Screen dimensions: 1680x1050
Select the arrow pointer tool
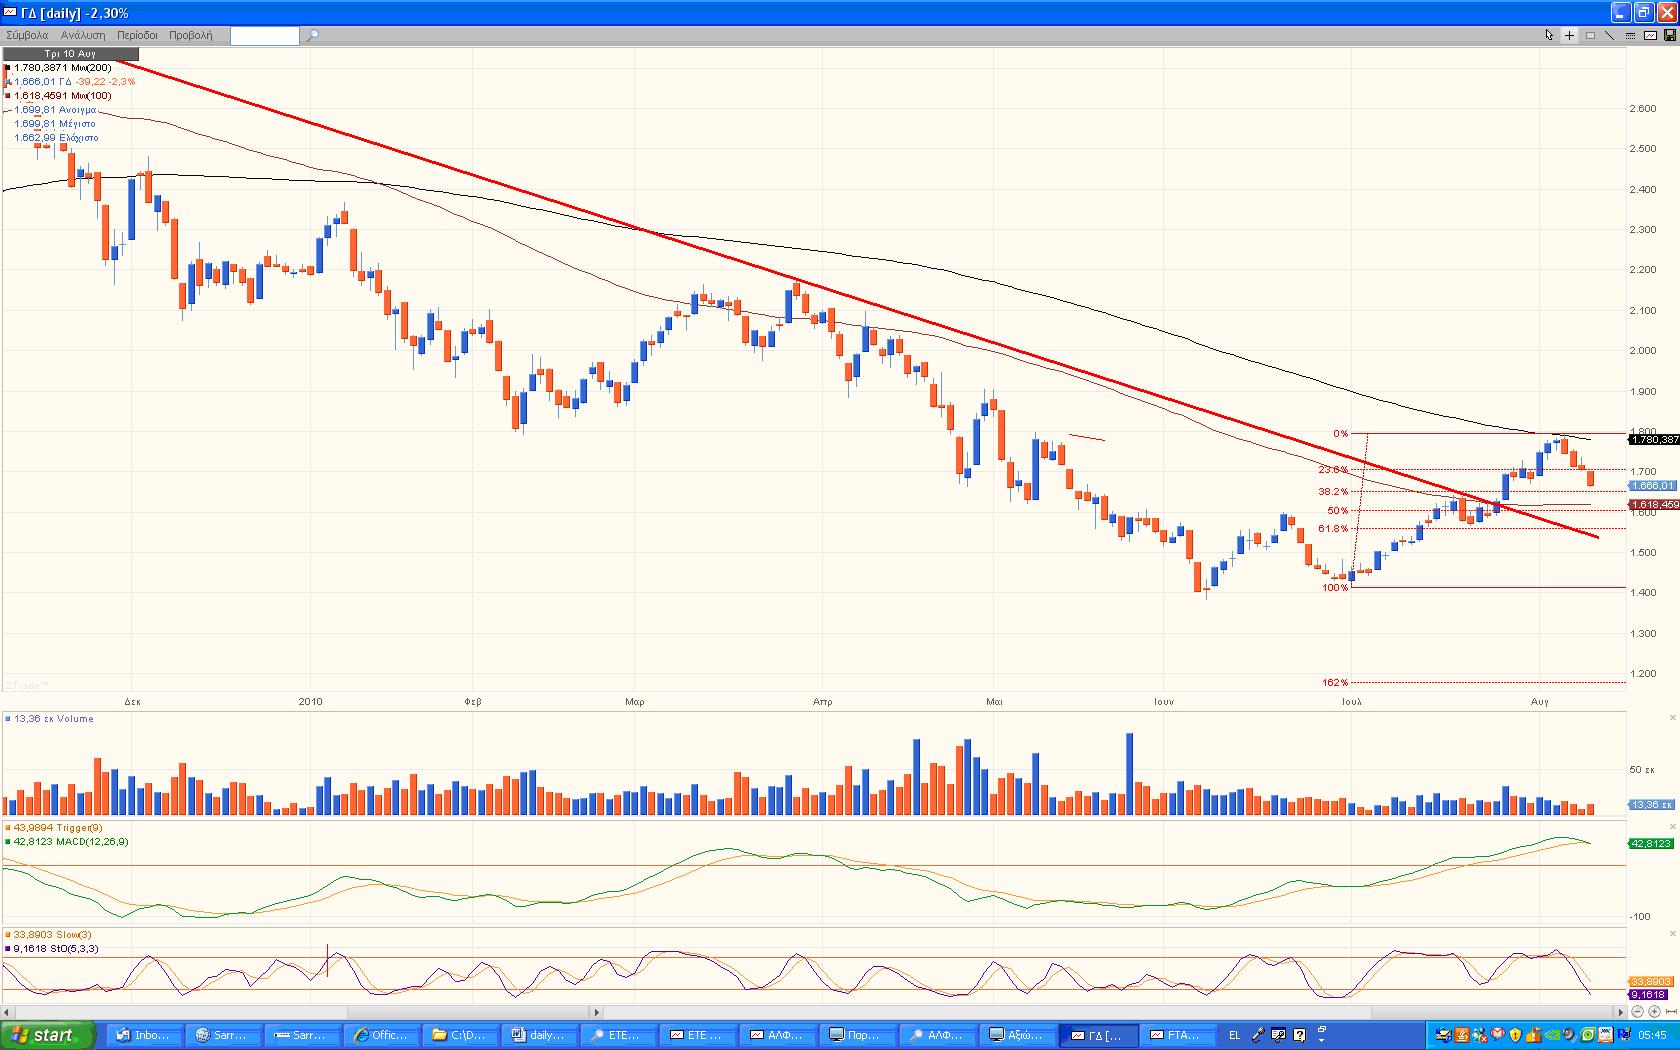tap(1549, 35)
